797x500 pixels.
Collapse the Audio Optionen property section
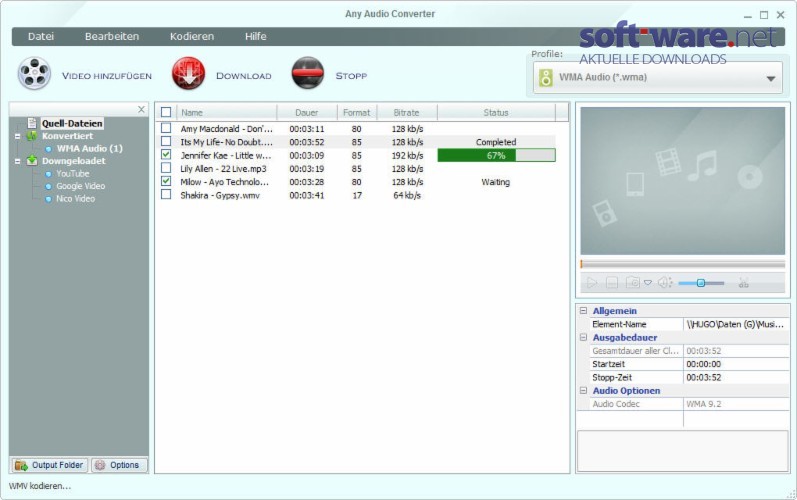click(584, 390)
